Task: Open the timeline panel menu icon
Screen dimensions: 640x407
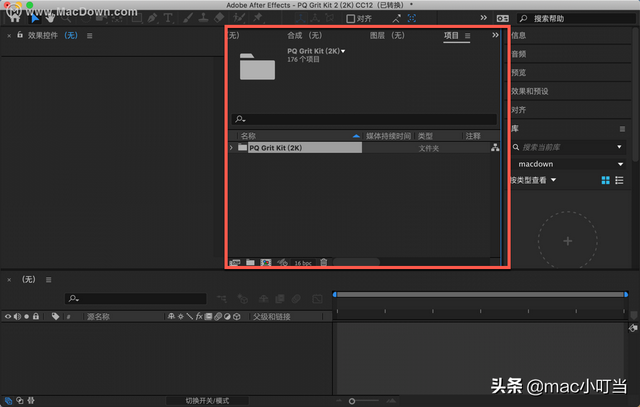Action: [x=49, y=280]
